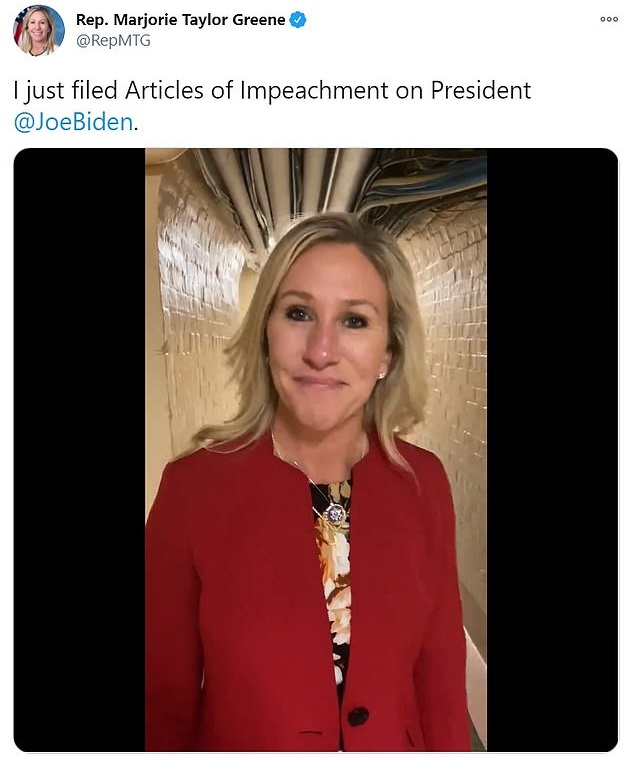
Task: Click the right black letterbox area of video
Action: click(x=552, y=449)
